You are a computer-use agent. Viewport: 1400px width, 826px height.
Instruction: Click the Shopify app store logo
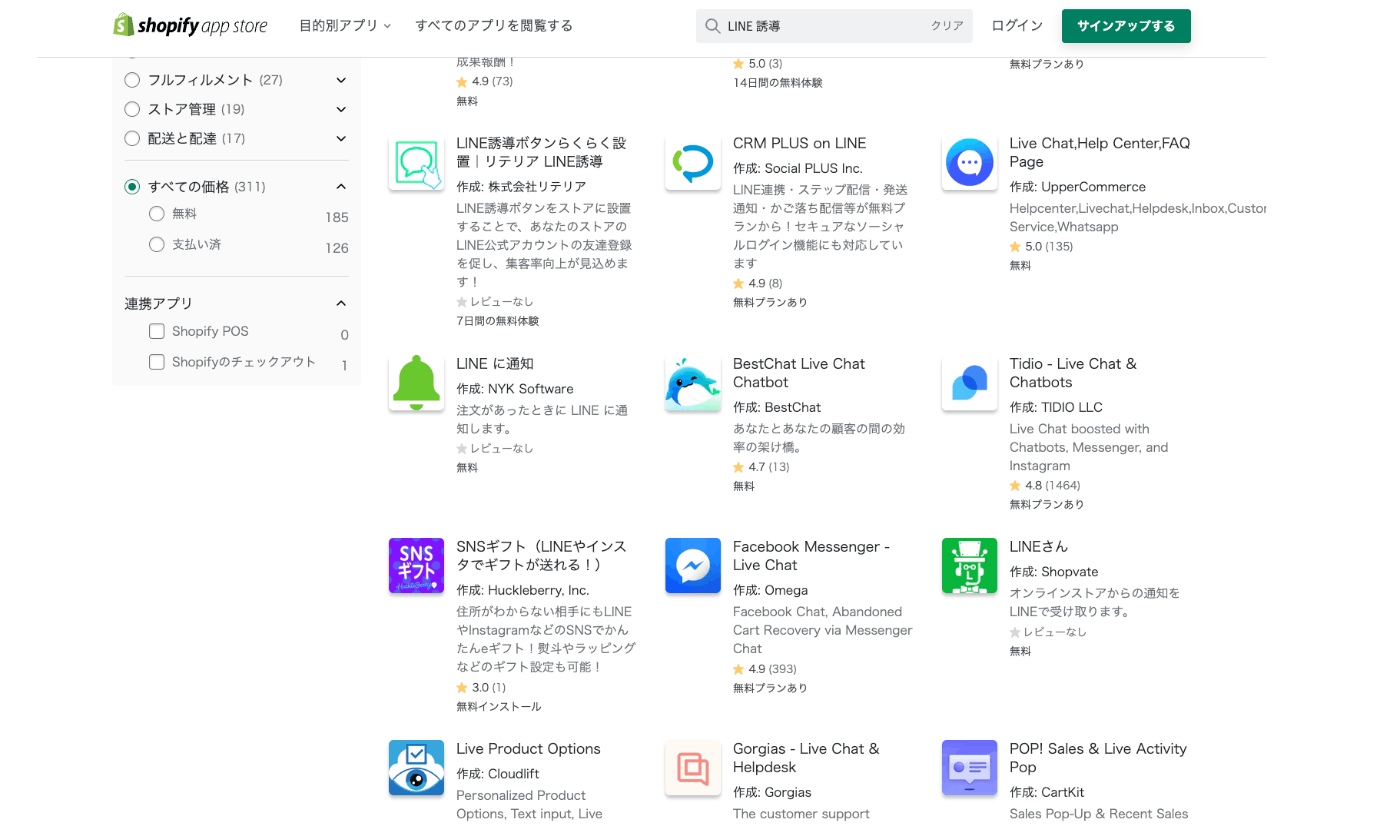[x=190, y=25]
